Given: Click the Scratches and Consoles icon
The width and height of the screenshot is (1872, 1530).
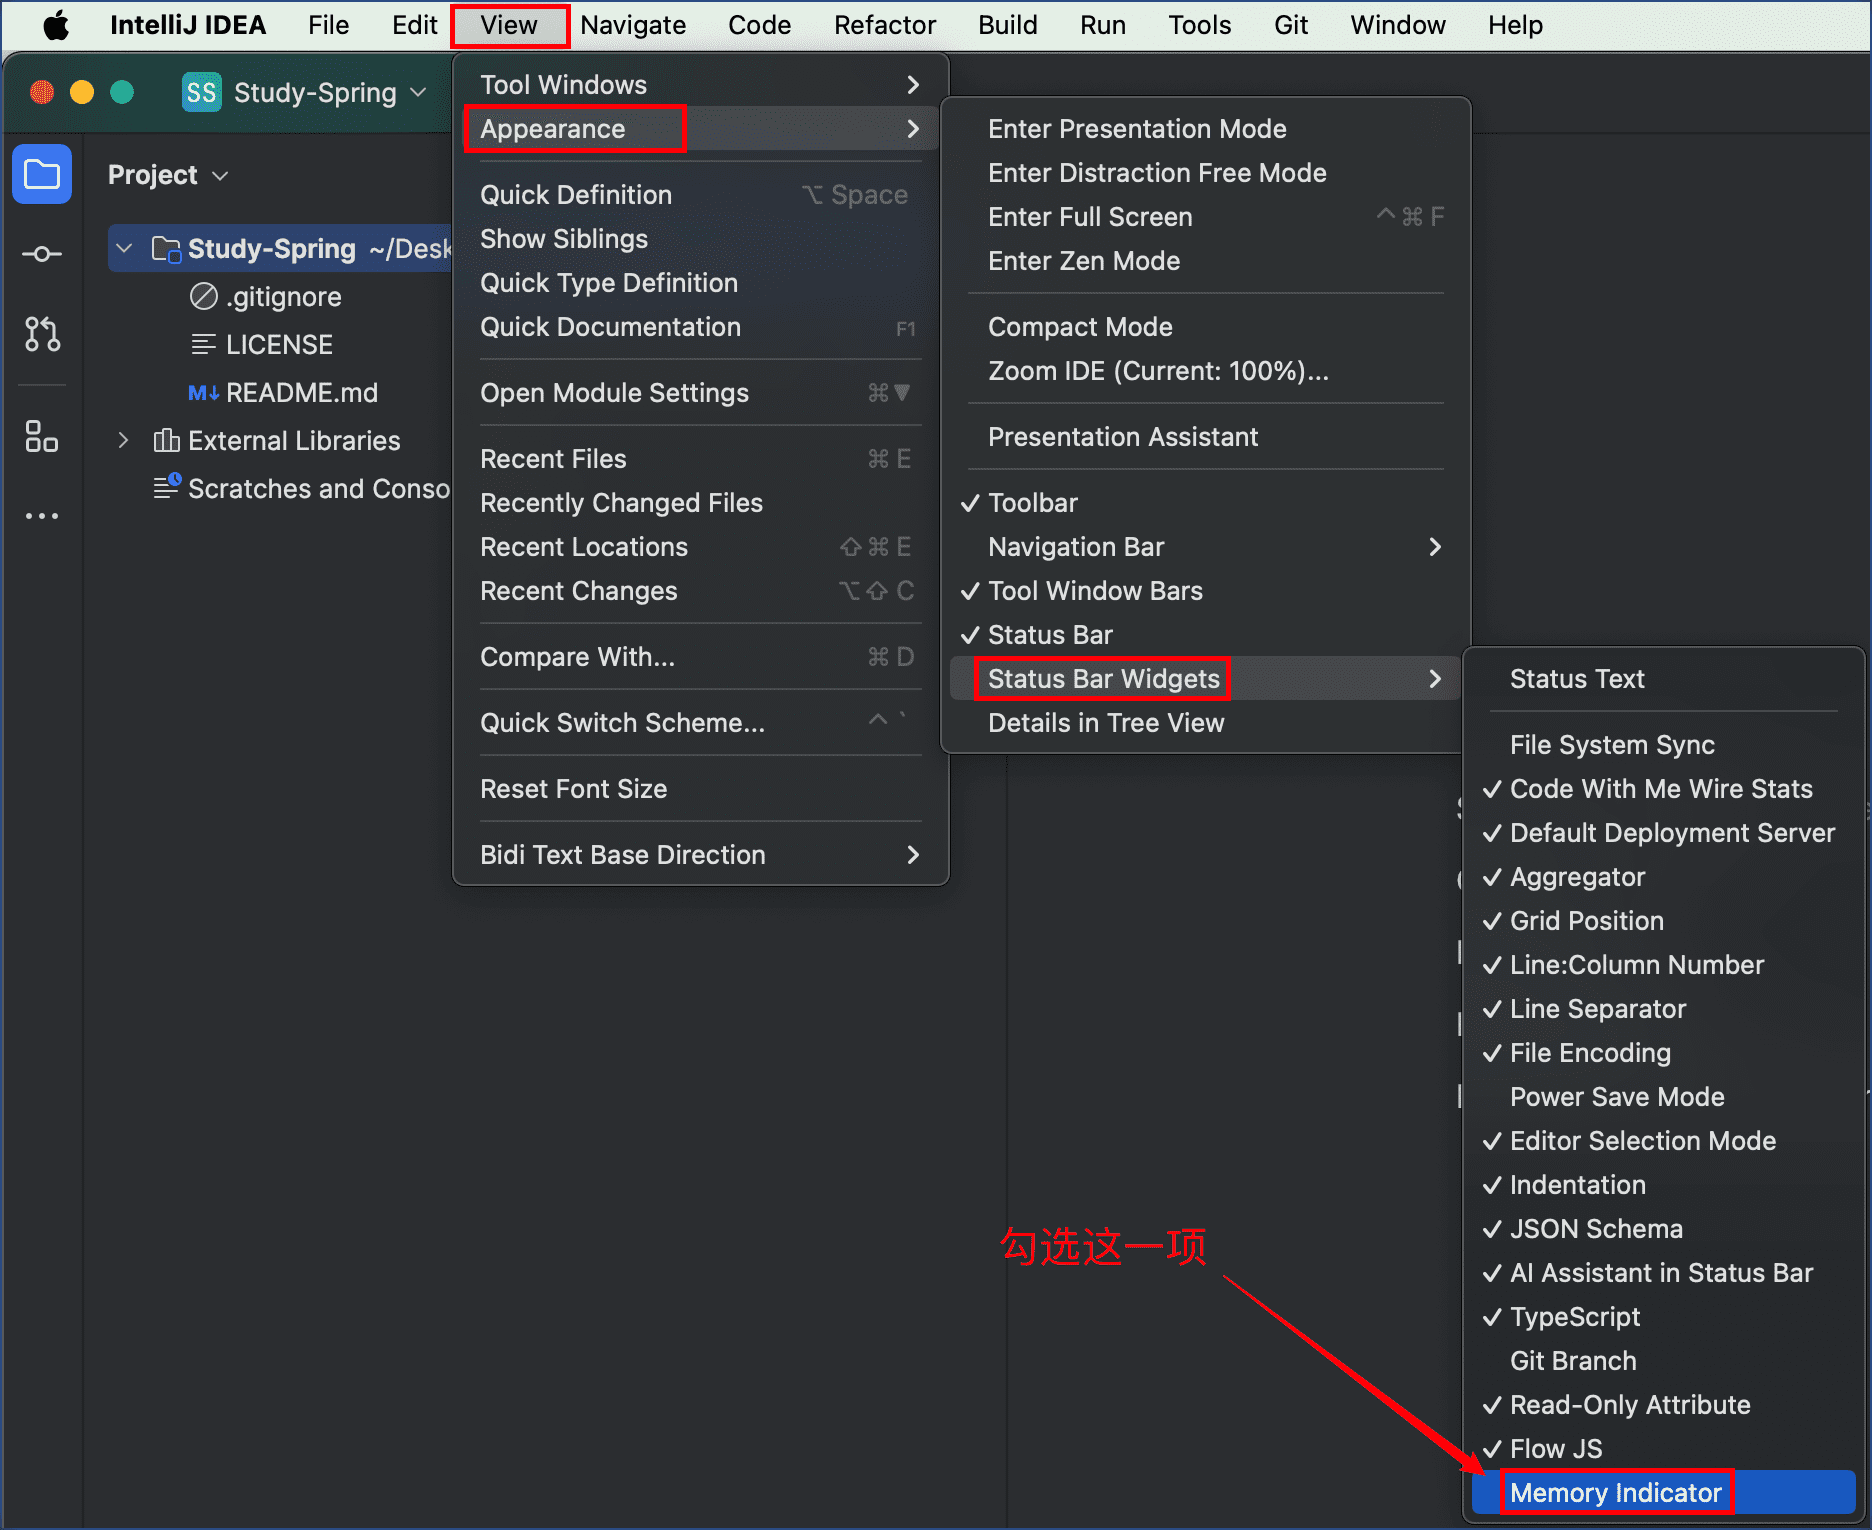Looking at the screenshot, I should [x=166, y=487].
